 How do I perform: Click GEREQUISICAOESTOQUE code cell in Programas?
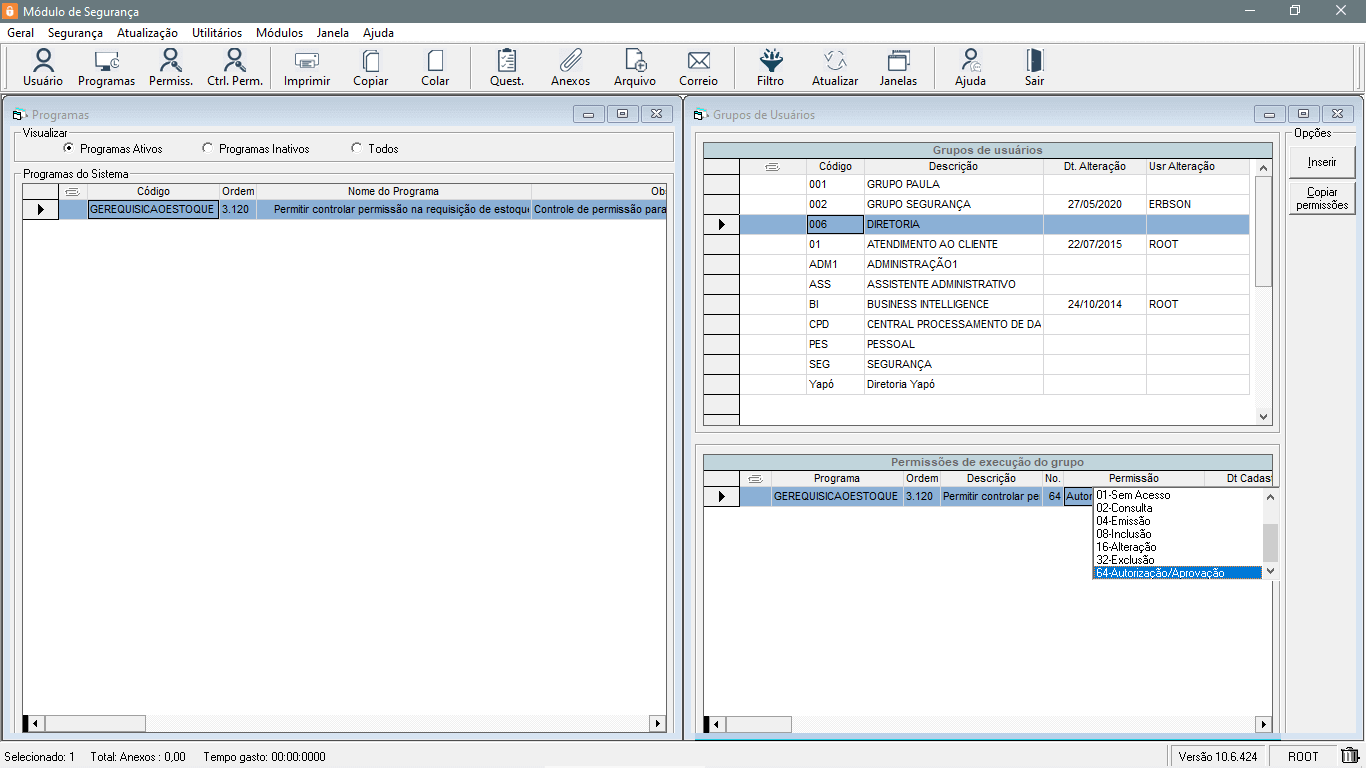153,209
